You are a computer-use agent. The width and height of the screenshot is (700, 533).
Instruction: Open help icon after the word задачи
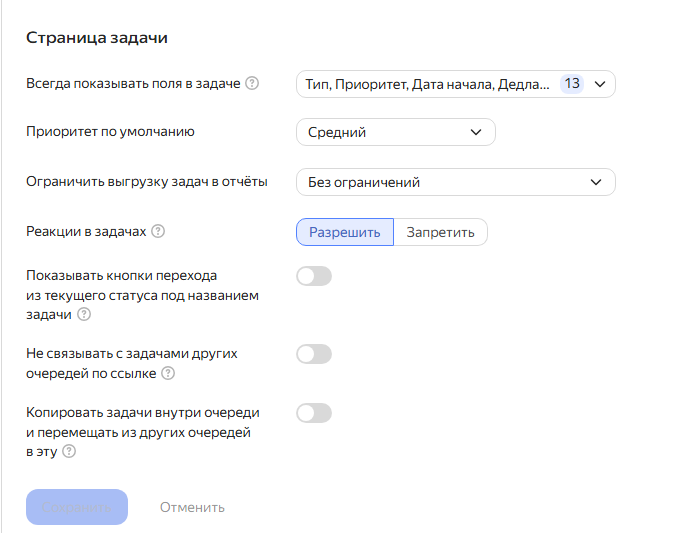coord(84,314)
